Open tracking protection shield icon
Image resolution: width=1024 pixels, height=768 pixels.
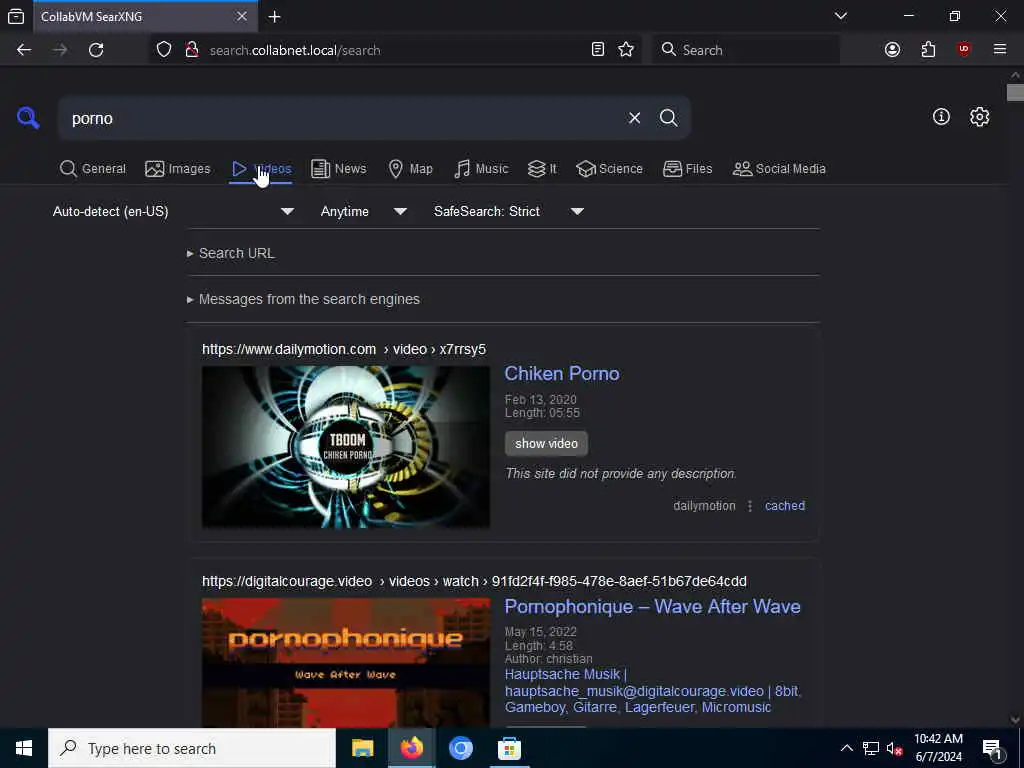pyautogui.click(x=164, y=50)
